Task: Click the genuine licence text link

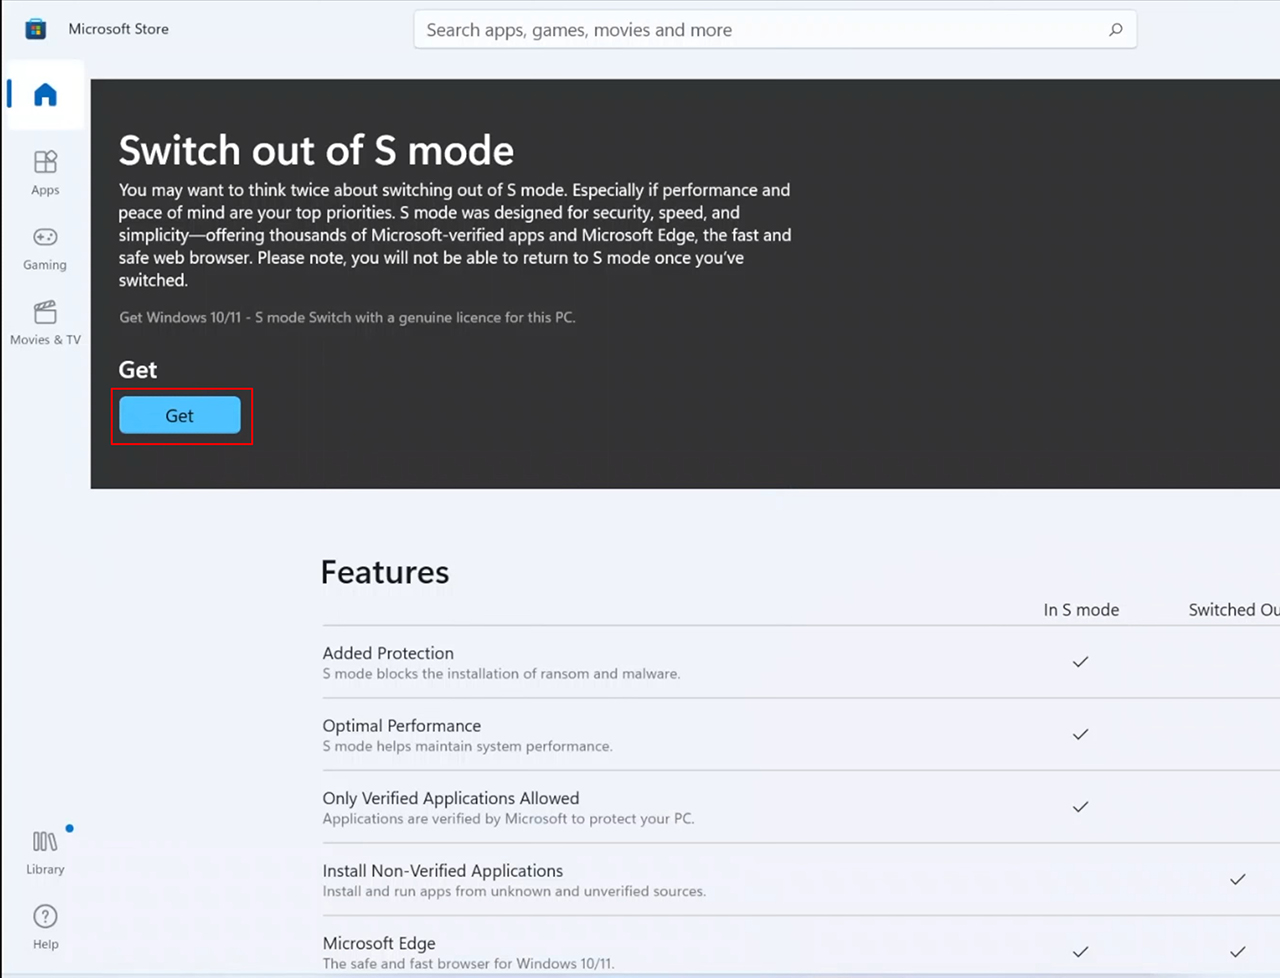Action: click(347, 317)
